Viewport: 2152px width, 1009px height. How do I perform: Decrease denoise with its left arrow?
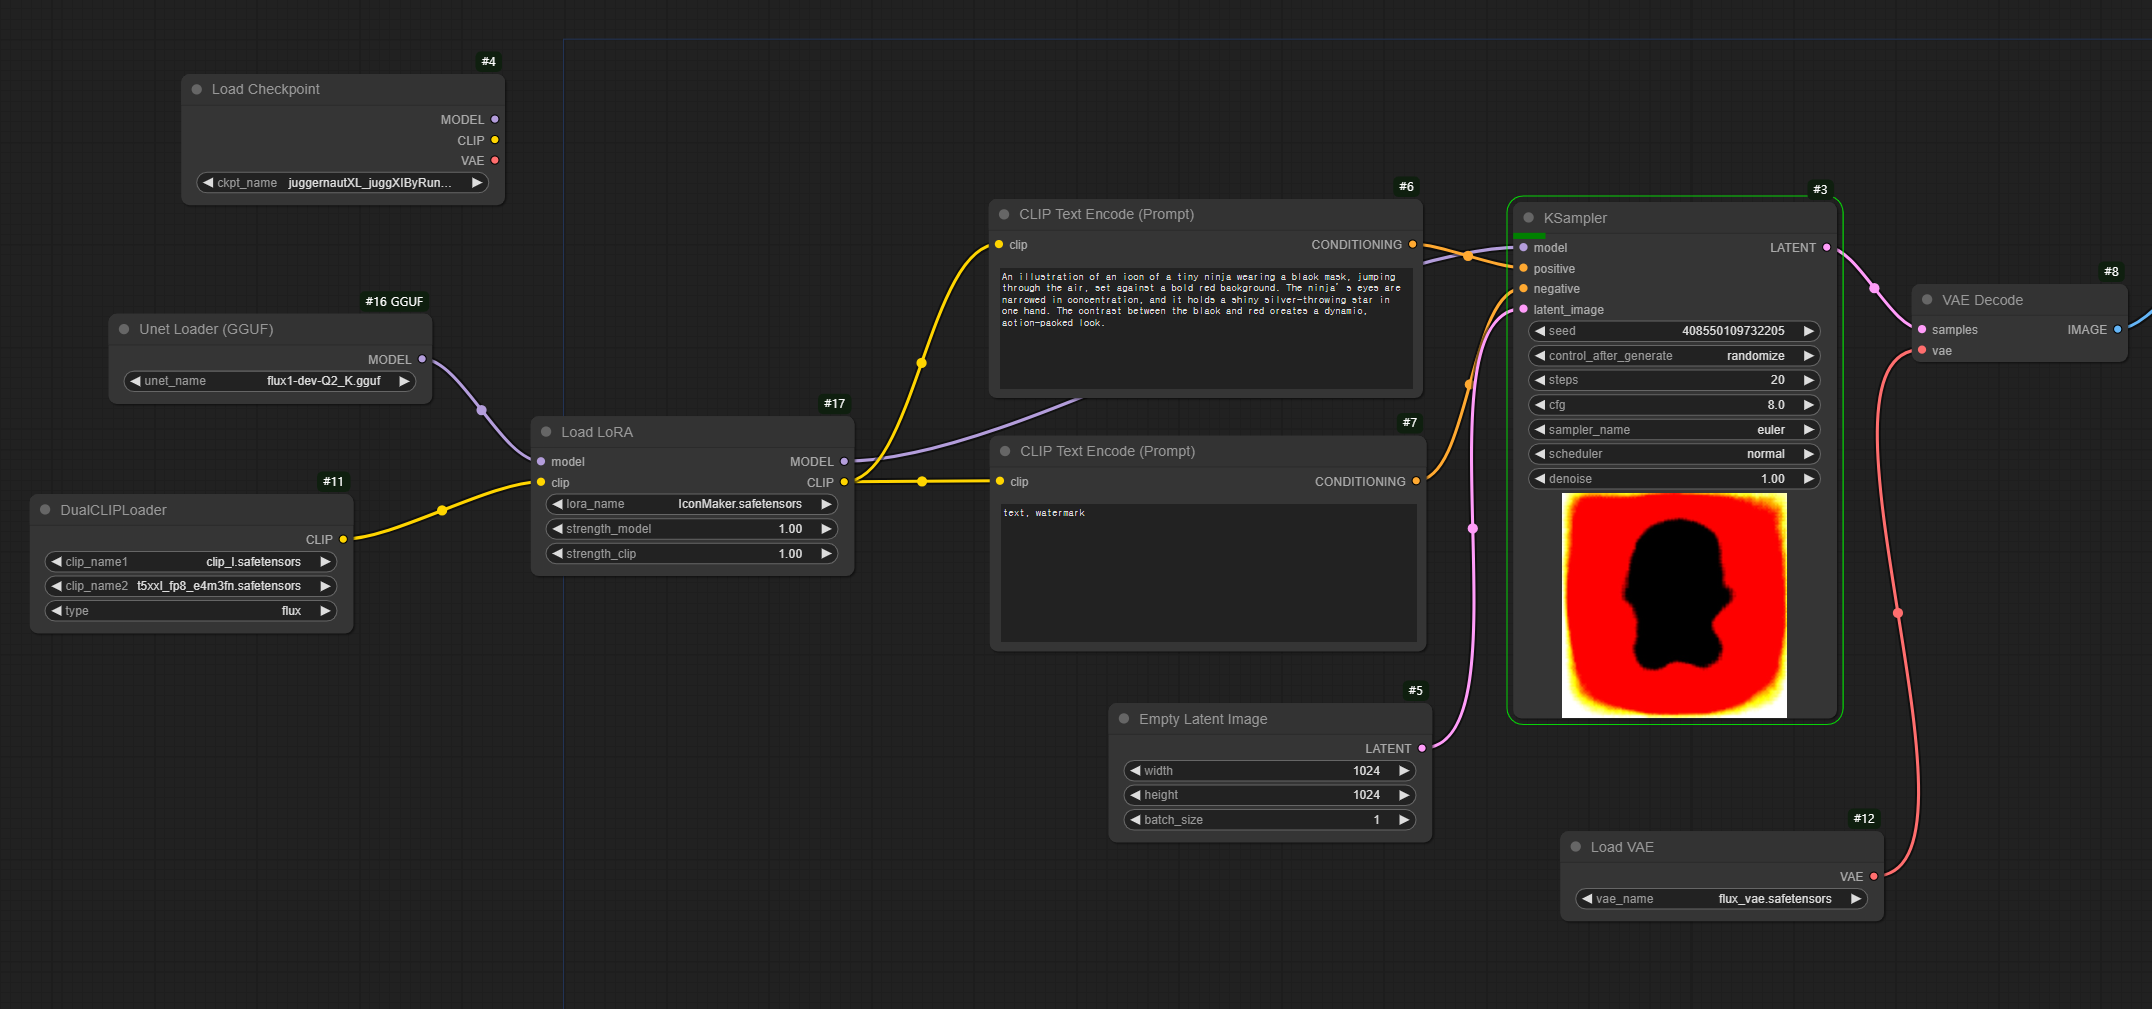(1540, 479)
